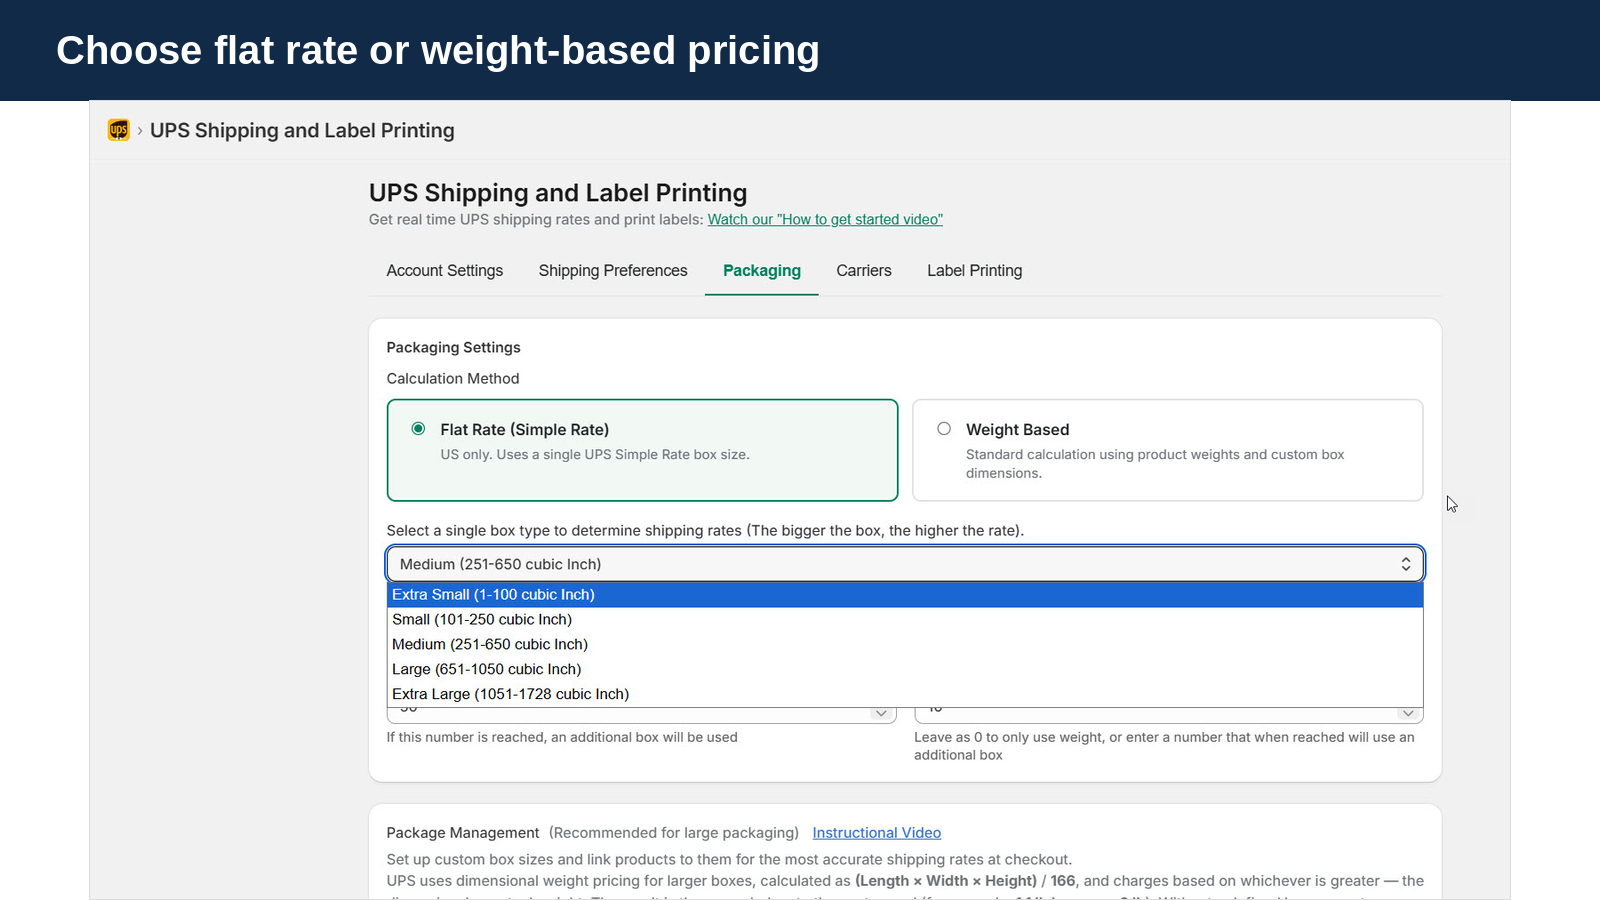
Task: Open the Label Printing tab
Action: (975, 271)
